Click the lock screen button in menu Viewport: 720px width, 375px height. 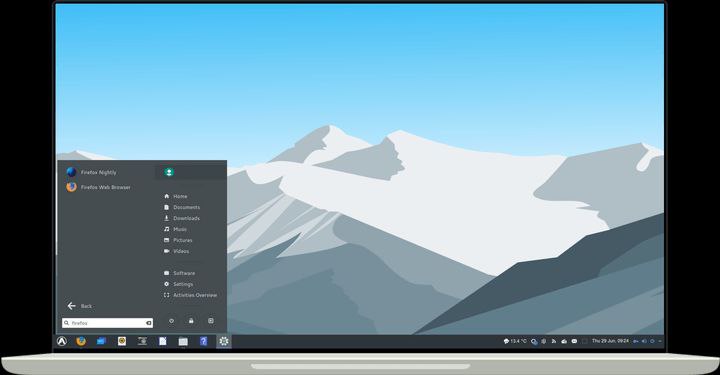coord(191,321)
